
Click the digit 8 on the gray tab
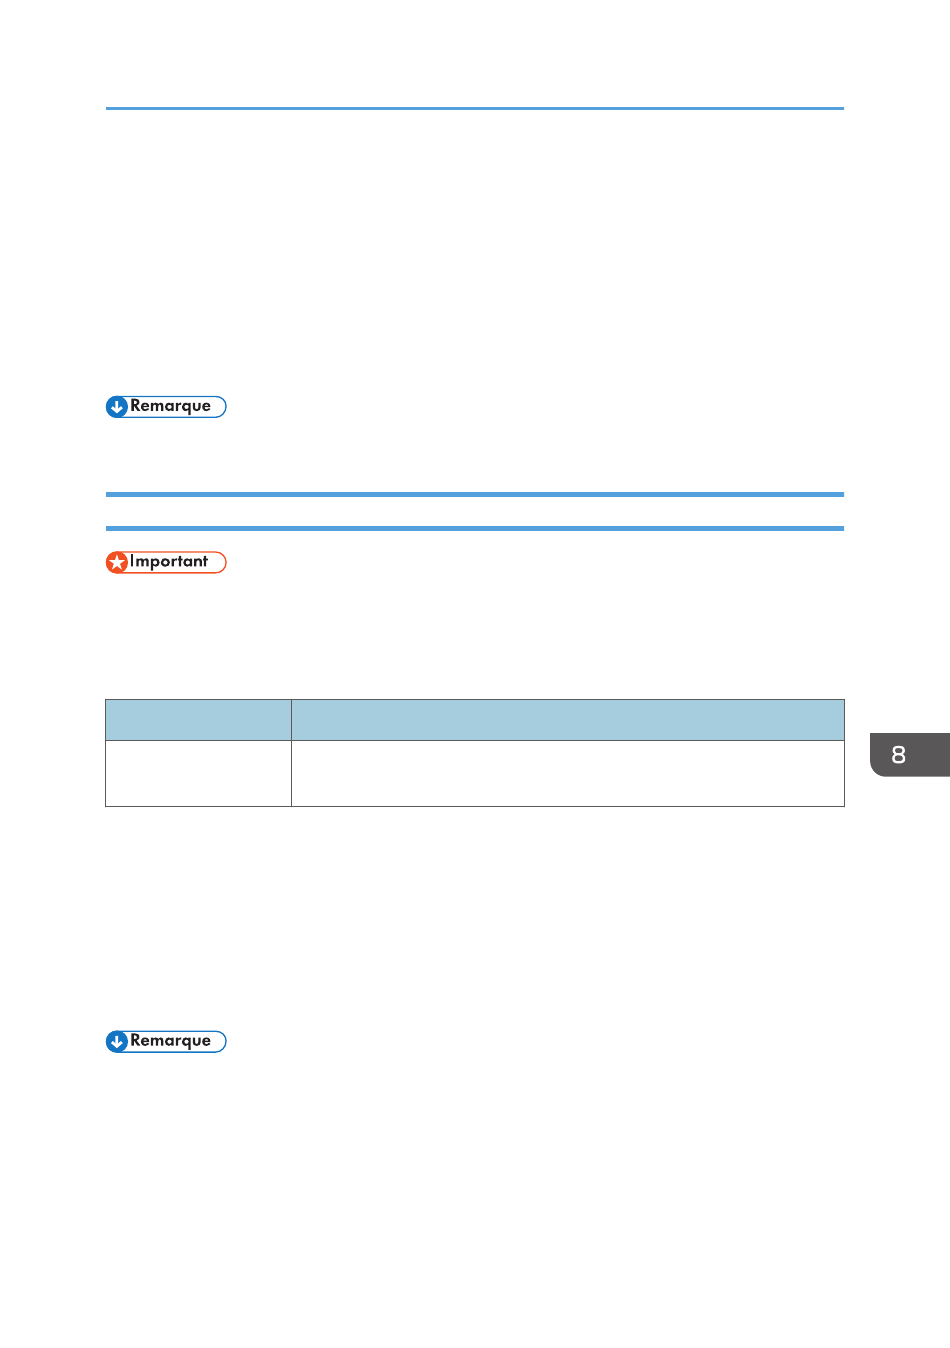pos(898,755)
